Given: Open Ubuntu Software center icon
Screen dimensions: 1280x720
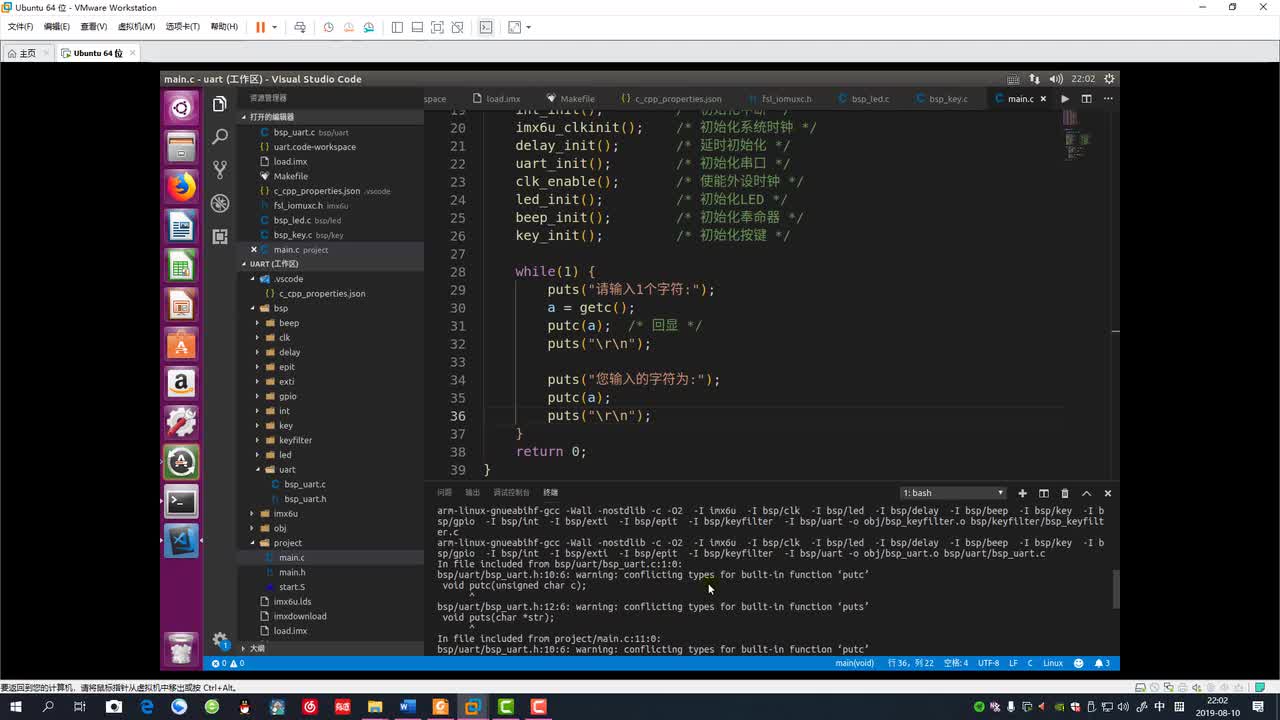Looking at the screenshot, I should (181, 345).
